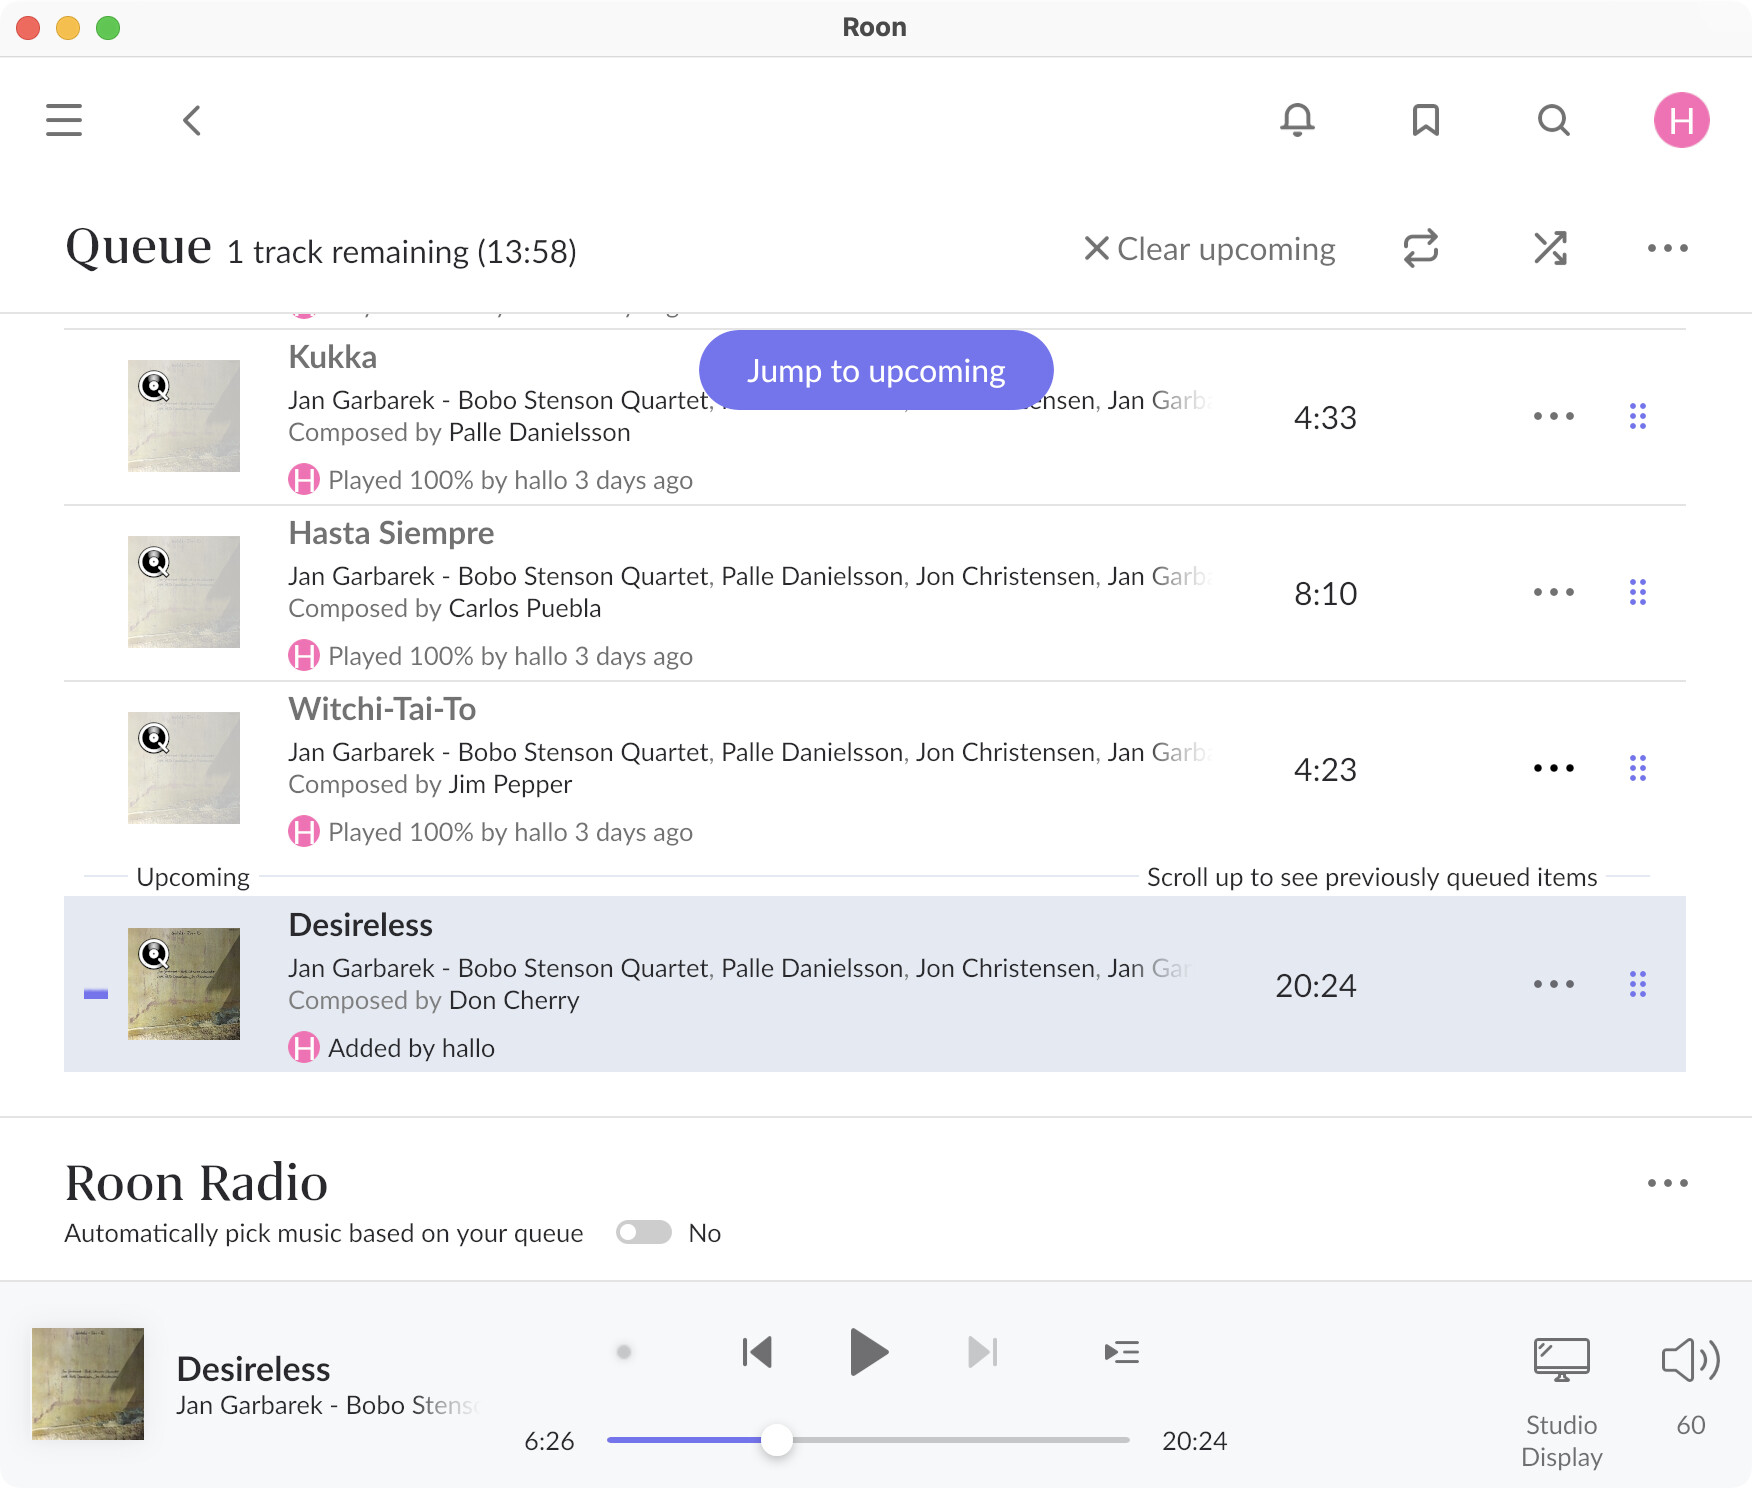Click the Kukka duration 4:33
The height and width of the screenshot is (1488, 1752).
coord(1325,417)
